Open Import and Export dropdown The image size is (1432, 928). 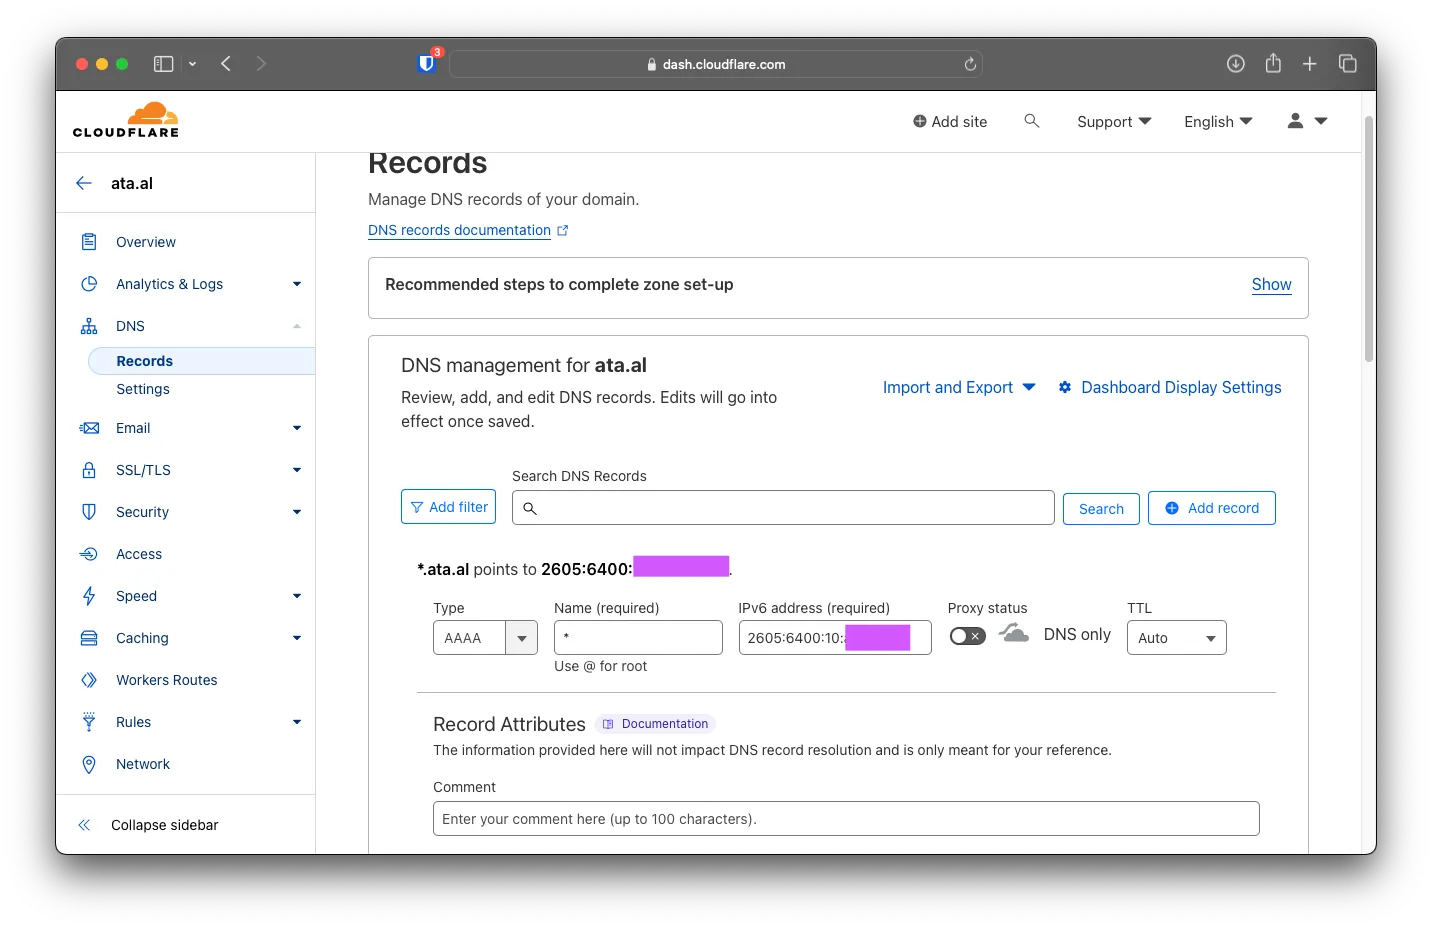pyautogui.click(x=959, y=387)
